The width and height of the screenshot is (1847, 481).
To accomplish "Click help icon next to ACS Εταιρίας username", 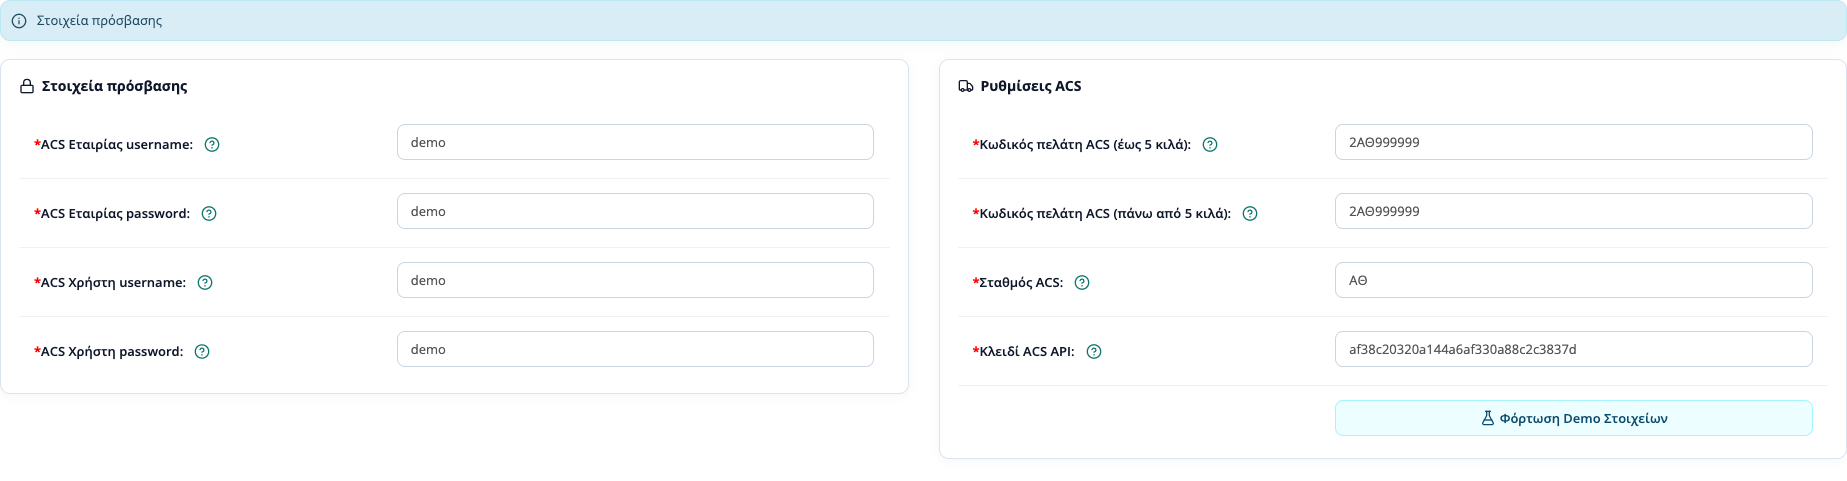I will [212, 145].
